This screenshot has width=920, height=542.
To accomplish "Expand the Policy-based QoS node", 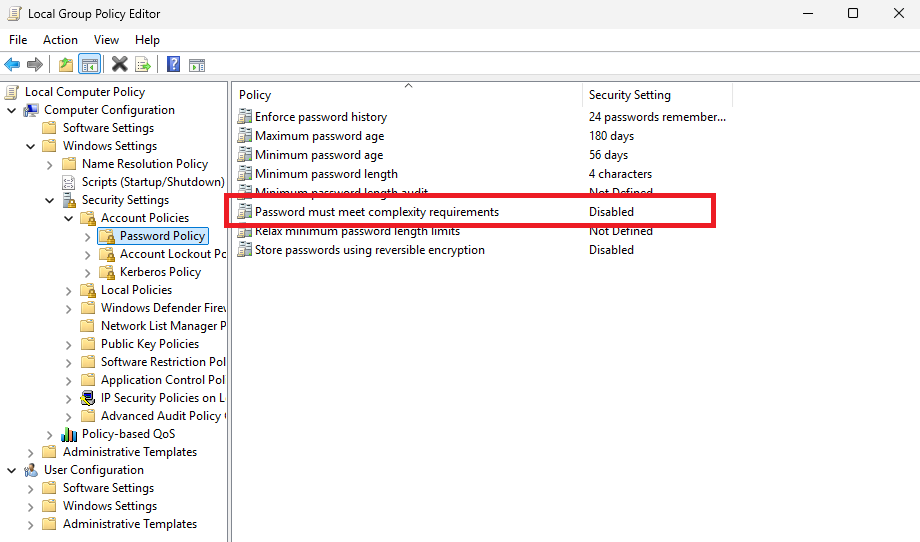I will tap(49, 435).
